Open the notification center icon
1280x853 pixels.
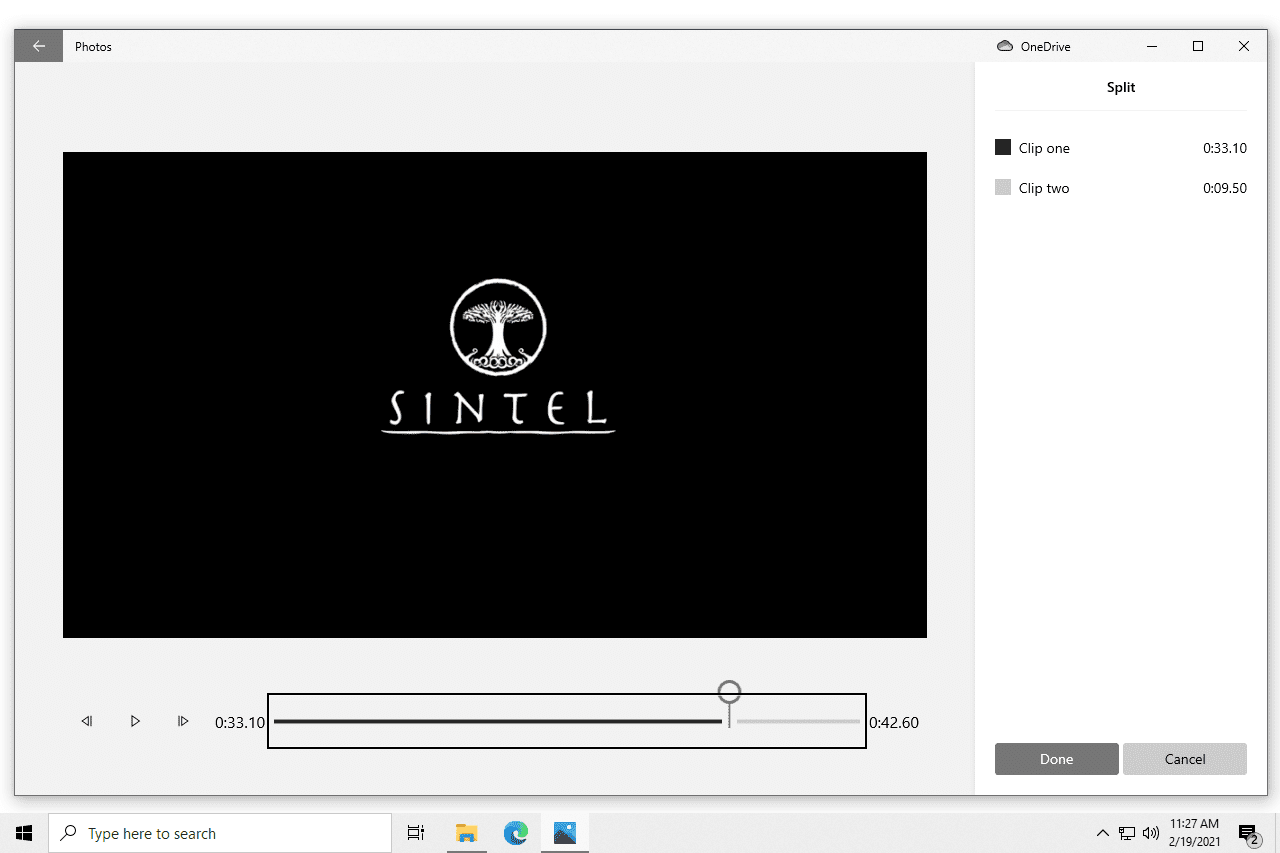(x=1248, y=833)
